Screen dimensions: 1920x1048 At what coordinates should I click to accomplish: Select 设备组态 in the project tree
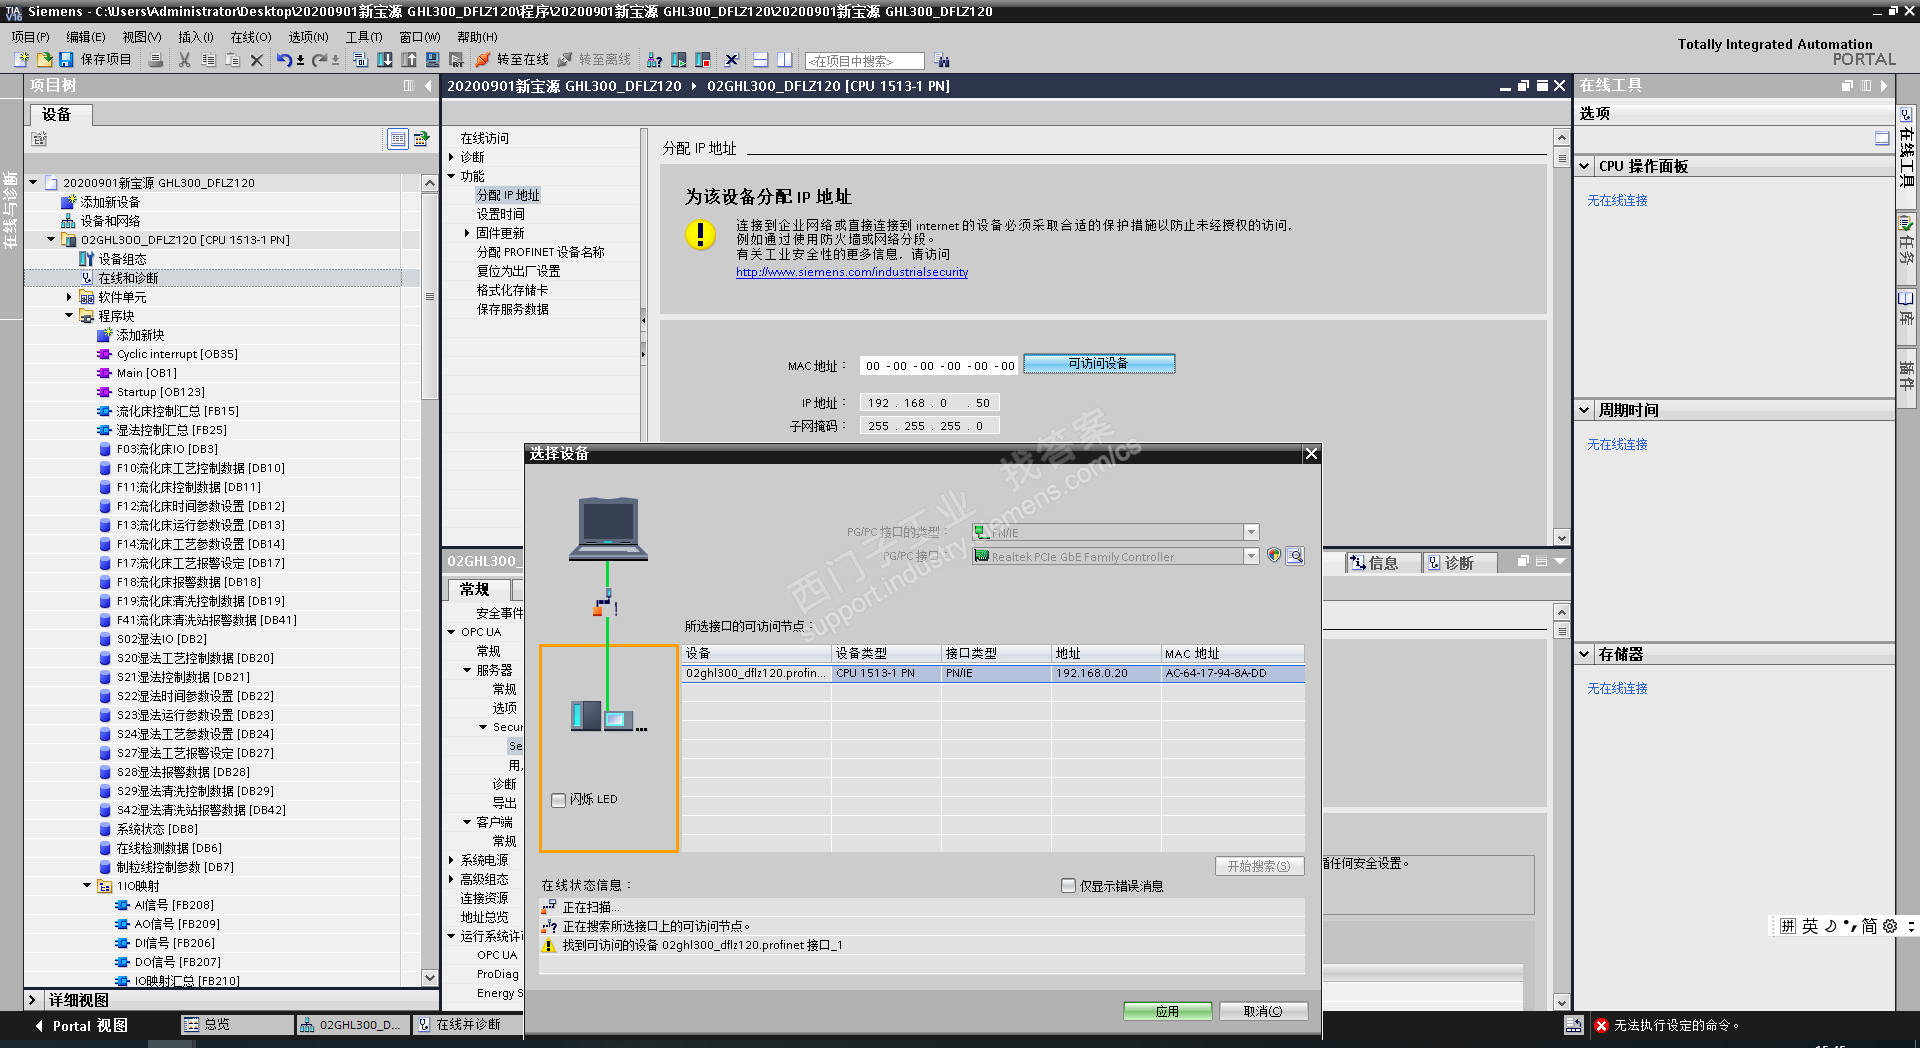(122, 259)
